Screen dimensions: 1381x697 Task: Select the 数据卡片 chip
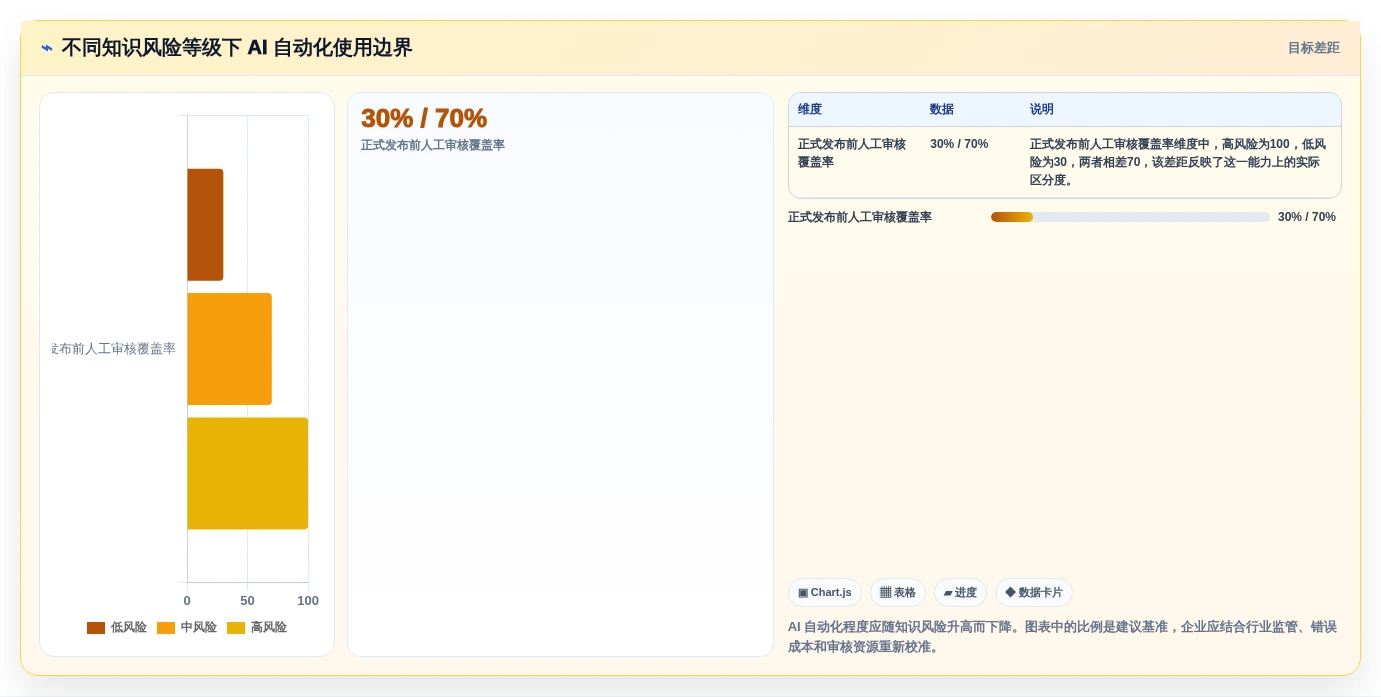(x=1034, y=592)
